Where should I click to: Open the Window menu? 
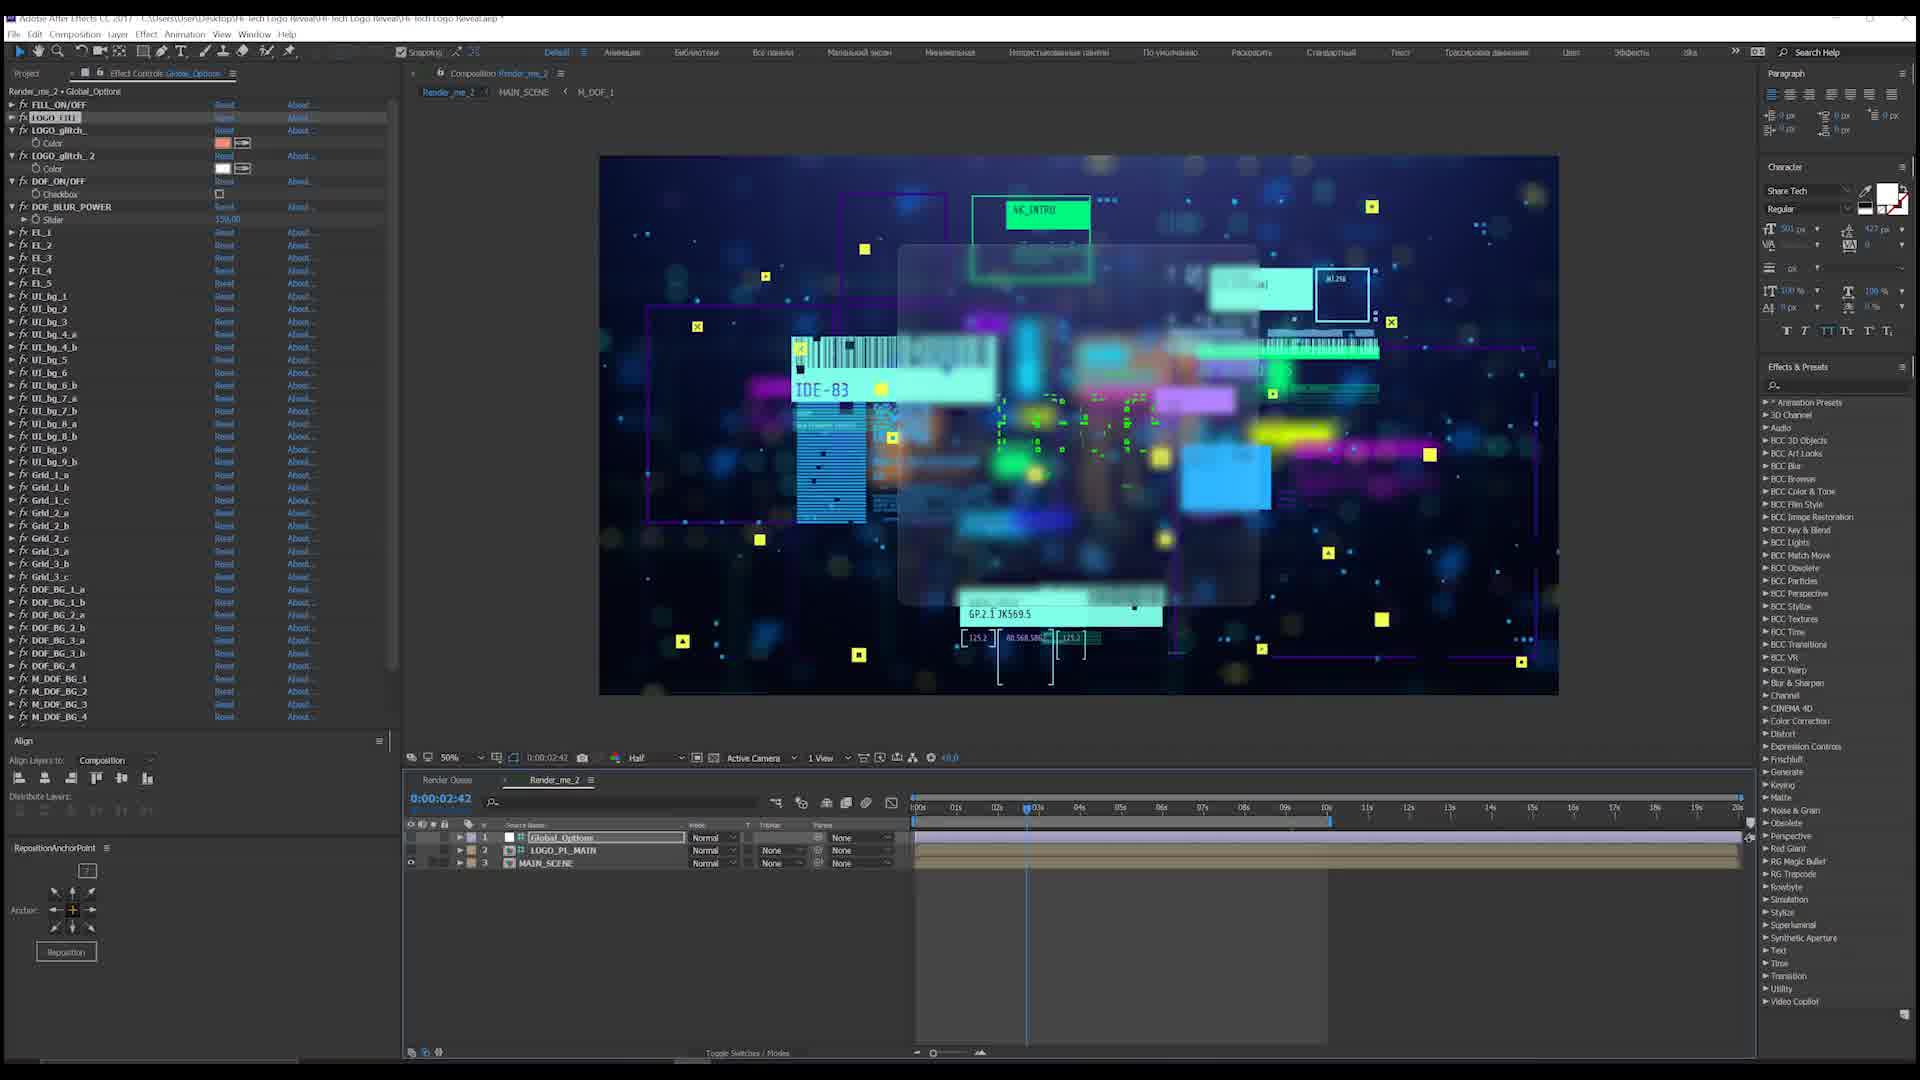click(254, 34)
